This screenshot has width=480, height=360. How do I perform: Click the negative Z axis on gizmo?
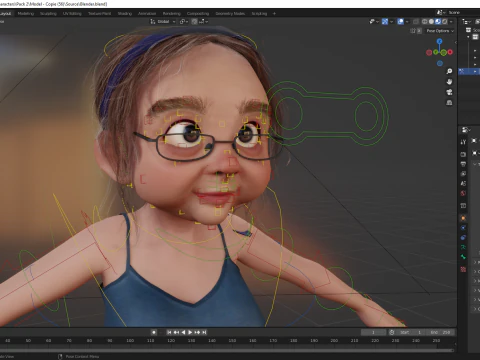pyautogui.click(x=440, y=63)
